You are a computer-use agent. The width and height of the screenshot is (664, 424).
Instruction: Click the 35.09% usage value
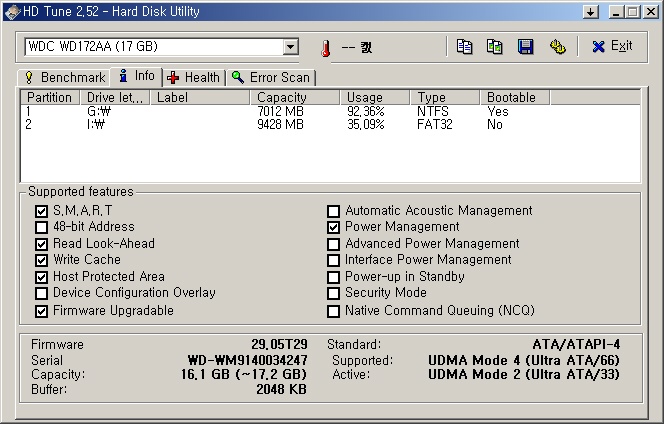[366, 125]
